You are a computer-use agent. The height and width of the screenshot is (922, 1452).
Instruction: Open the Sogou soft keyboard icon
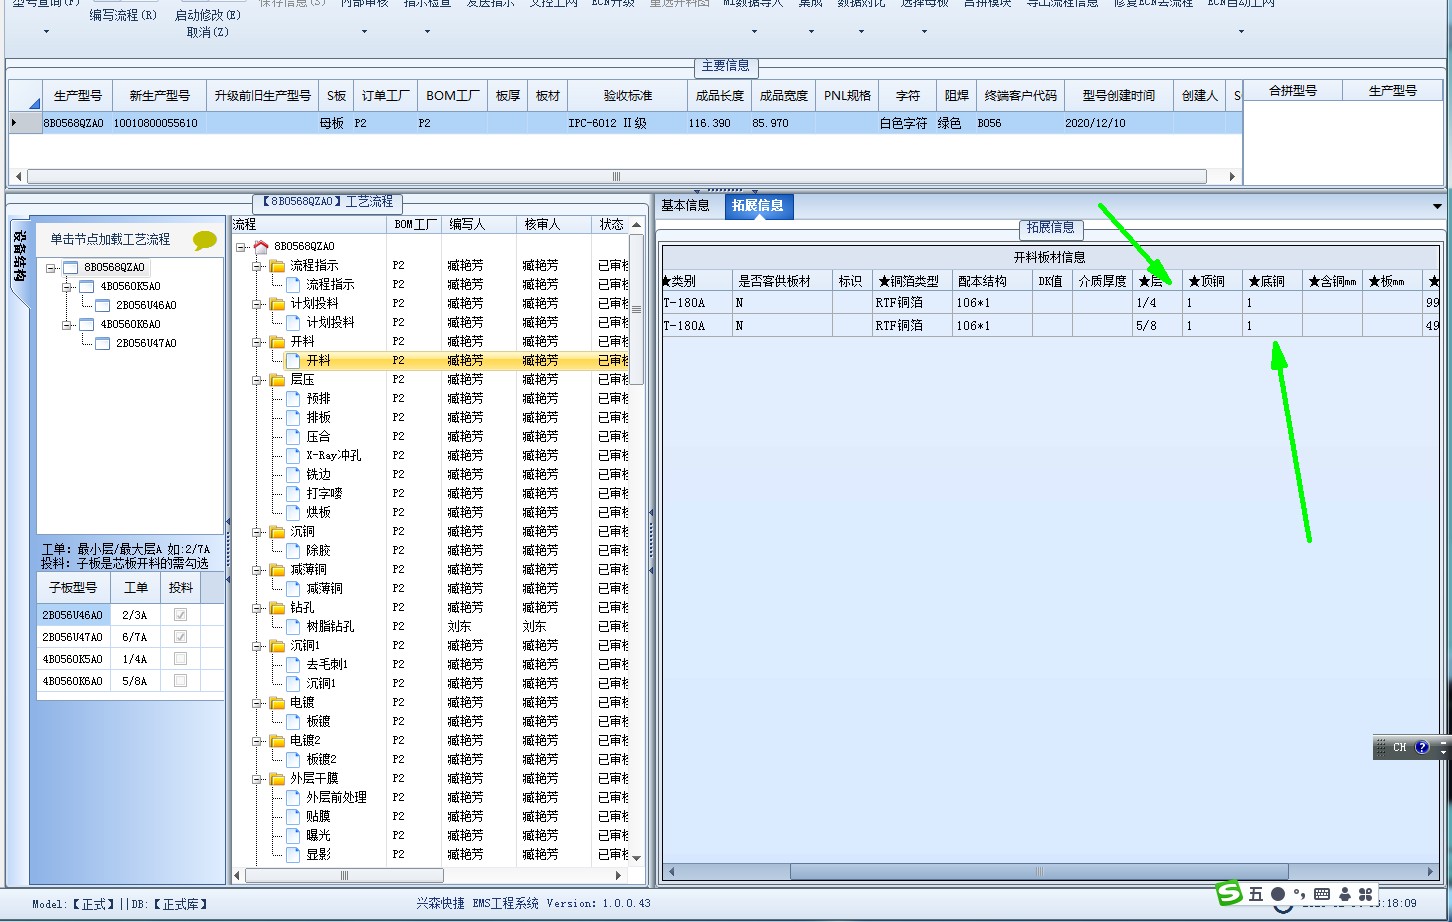point(1322,894)
